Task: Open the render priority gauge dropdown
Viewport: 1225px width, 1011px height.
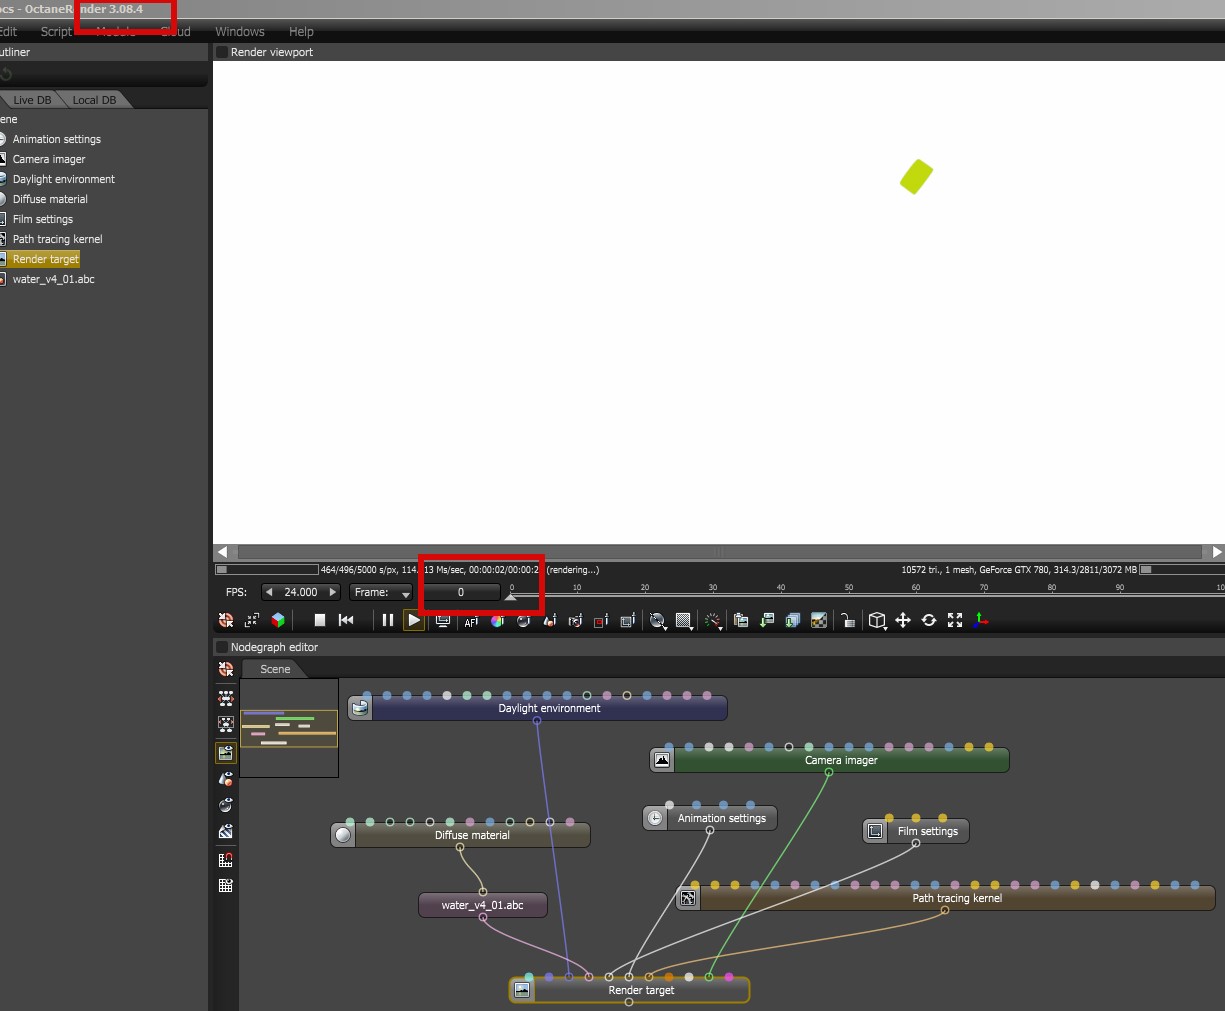Action: [713, 621]
